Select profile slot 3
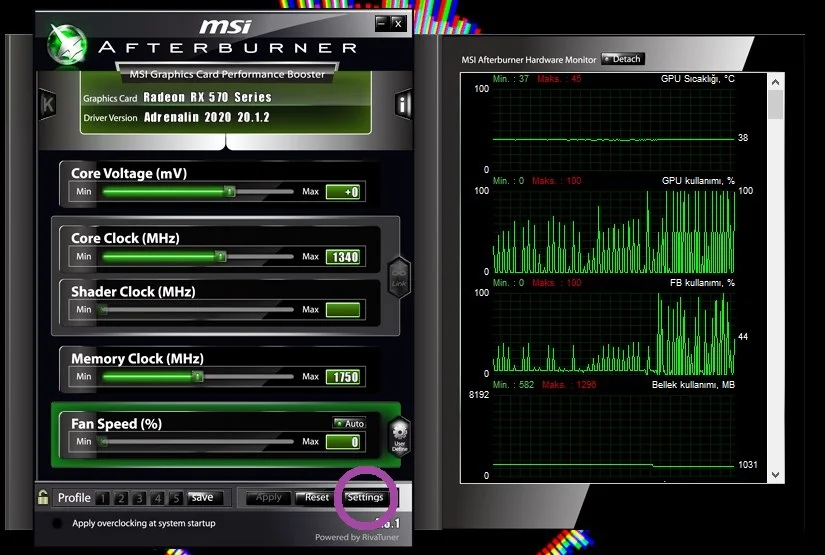The height and width of the screenshot is (555, 825). pyautogui.click(x=139, y=498)
